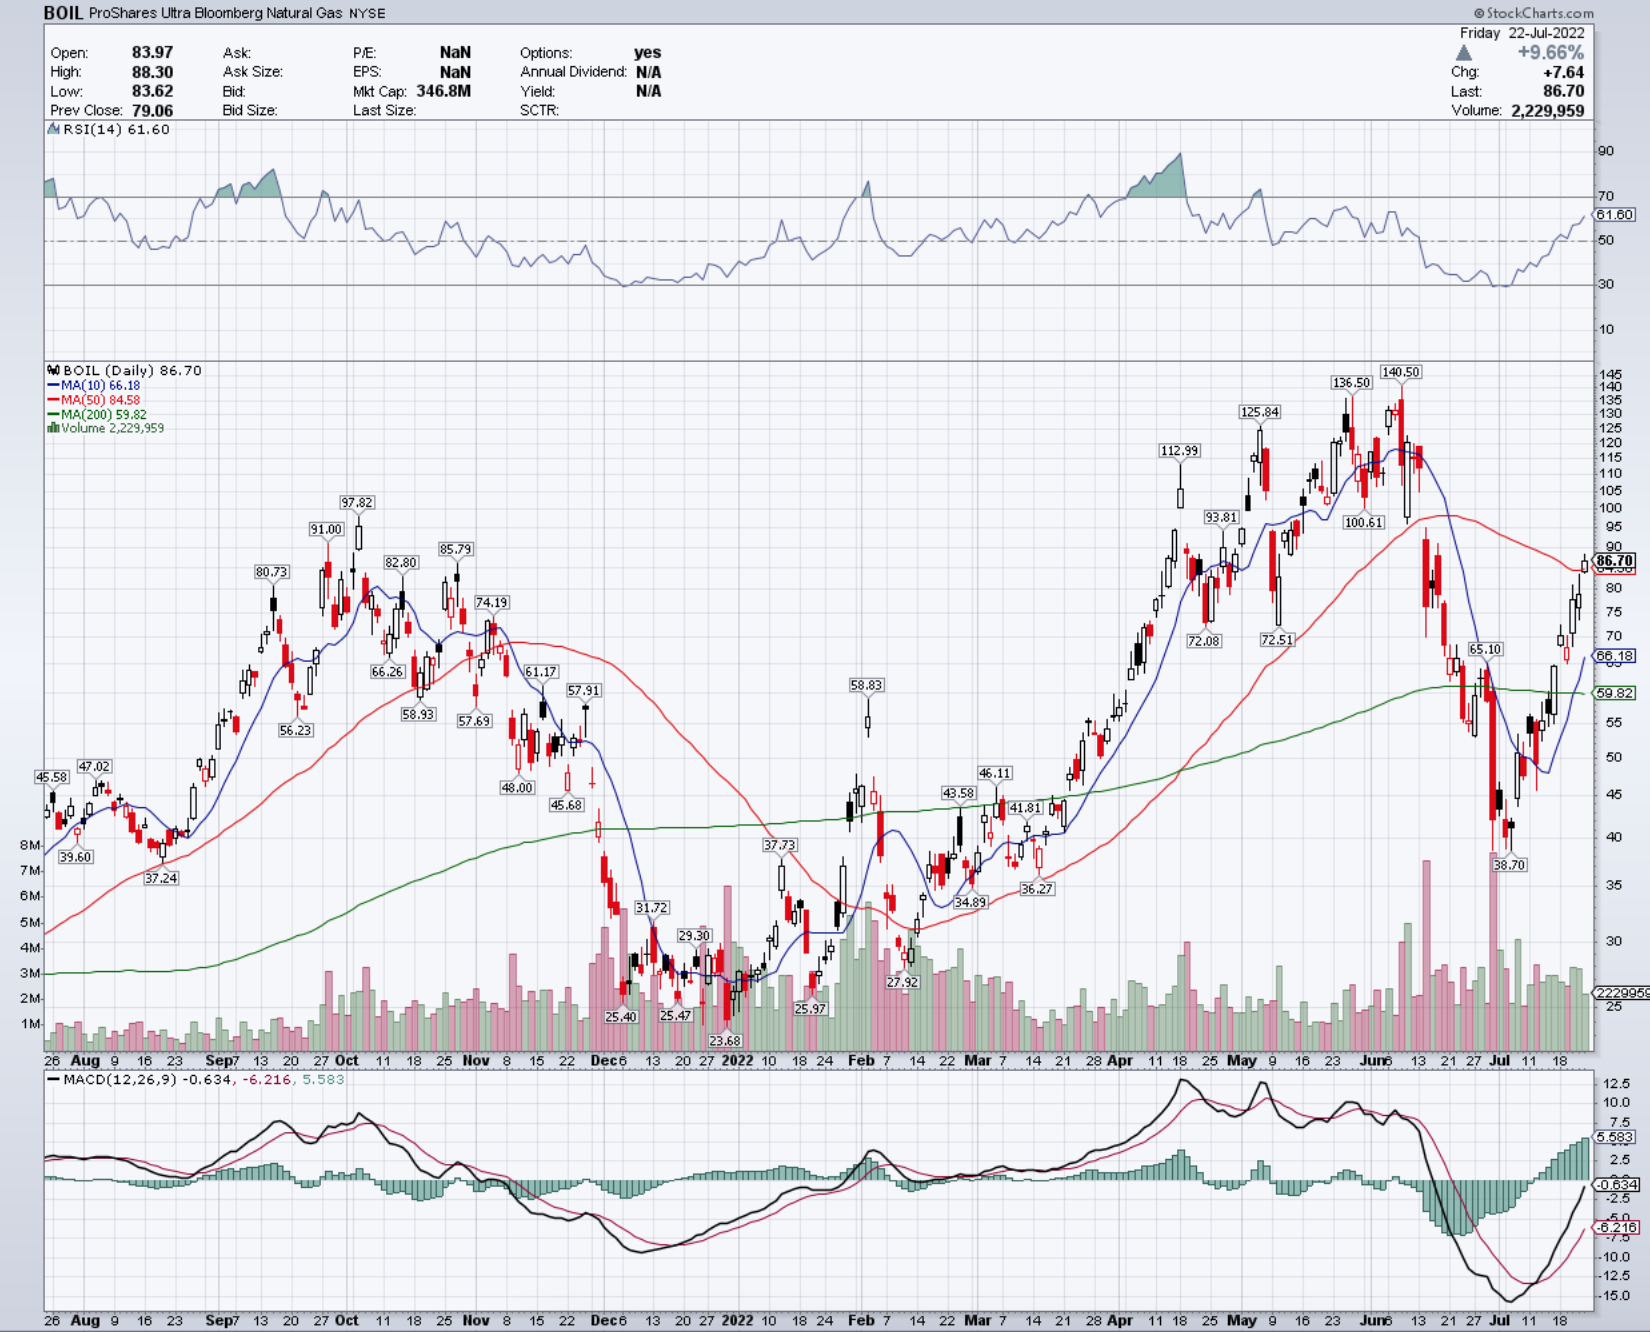Click the 91.00 price label
This screenshot has width=1650, height=1332.
click(x=326, y=529)
